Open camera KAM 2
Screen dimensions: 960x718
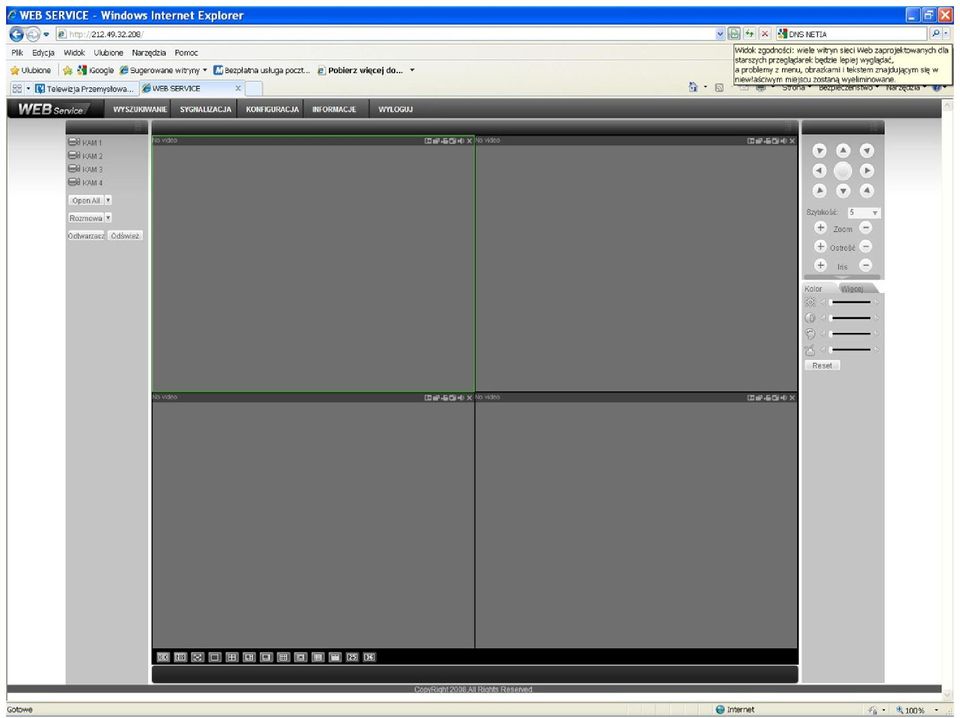pos(85,156)
